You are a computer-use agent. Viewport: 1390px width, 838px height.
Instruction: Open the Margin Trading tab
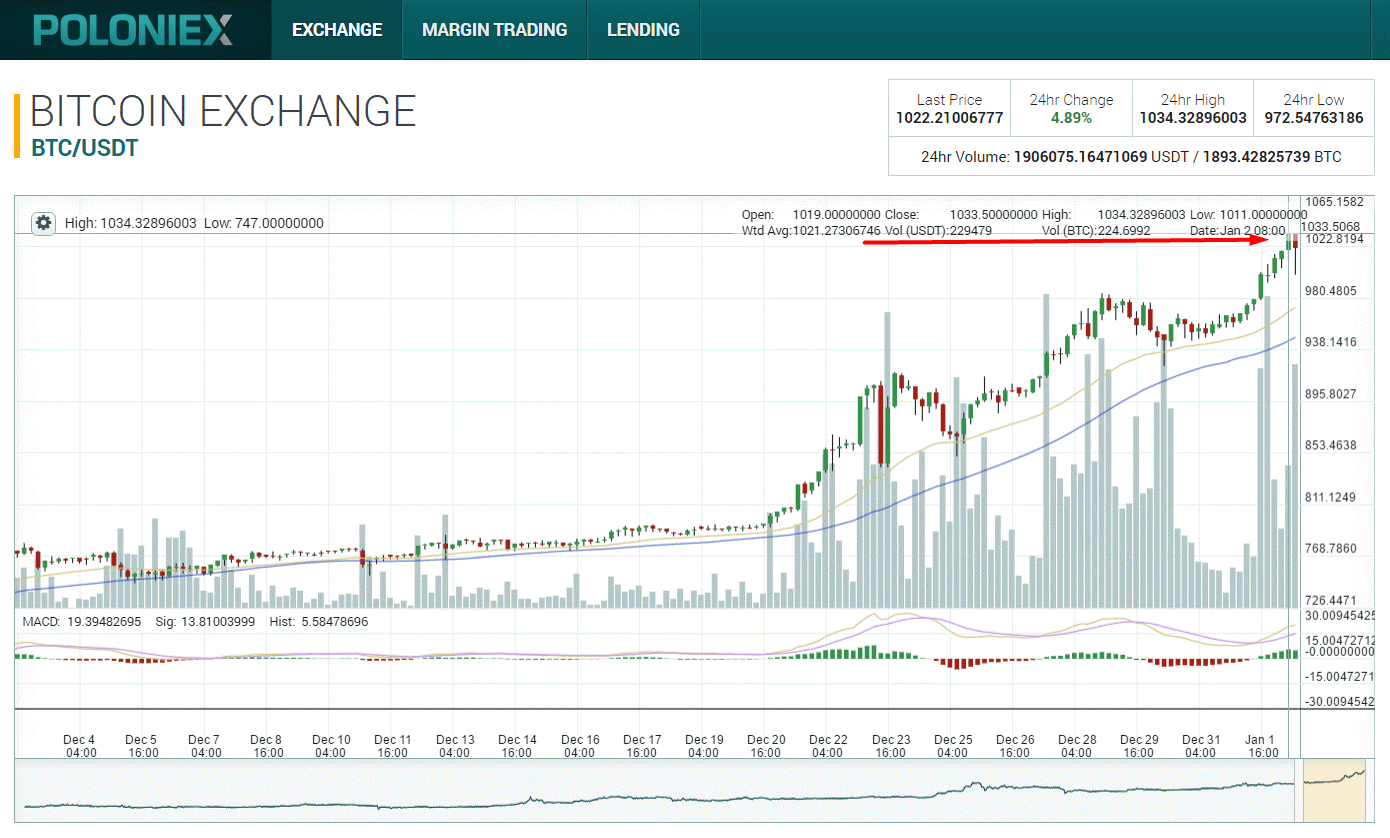[494, 30]
